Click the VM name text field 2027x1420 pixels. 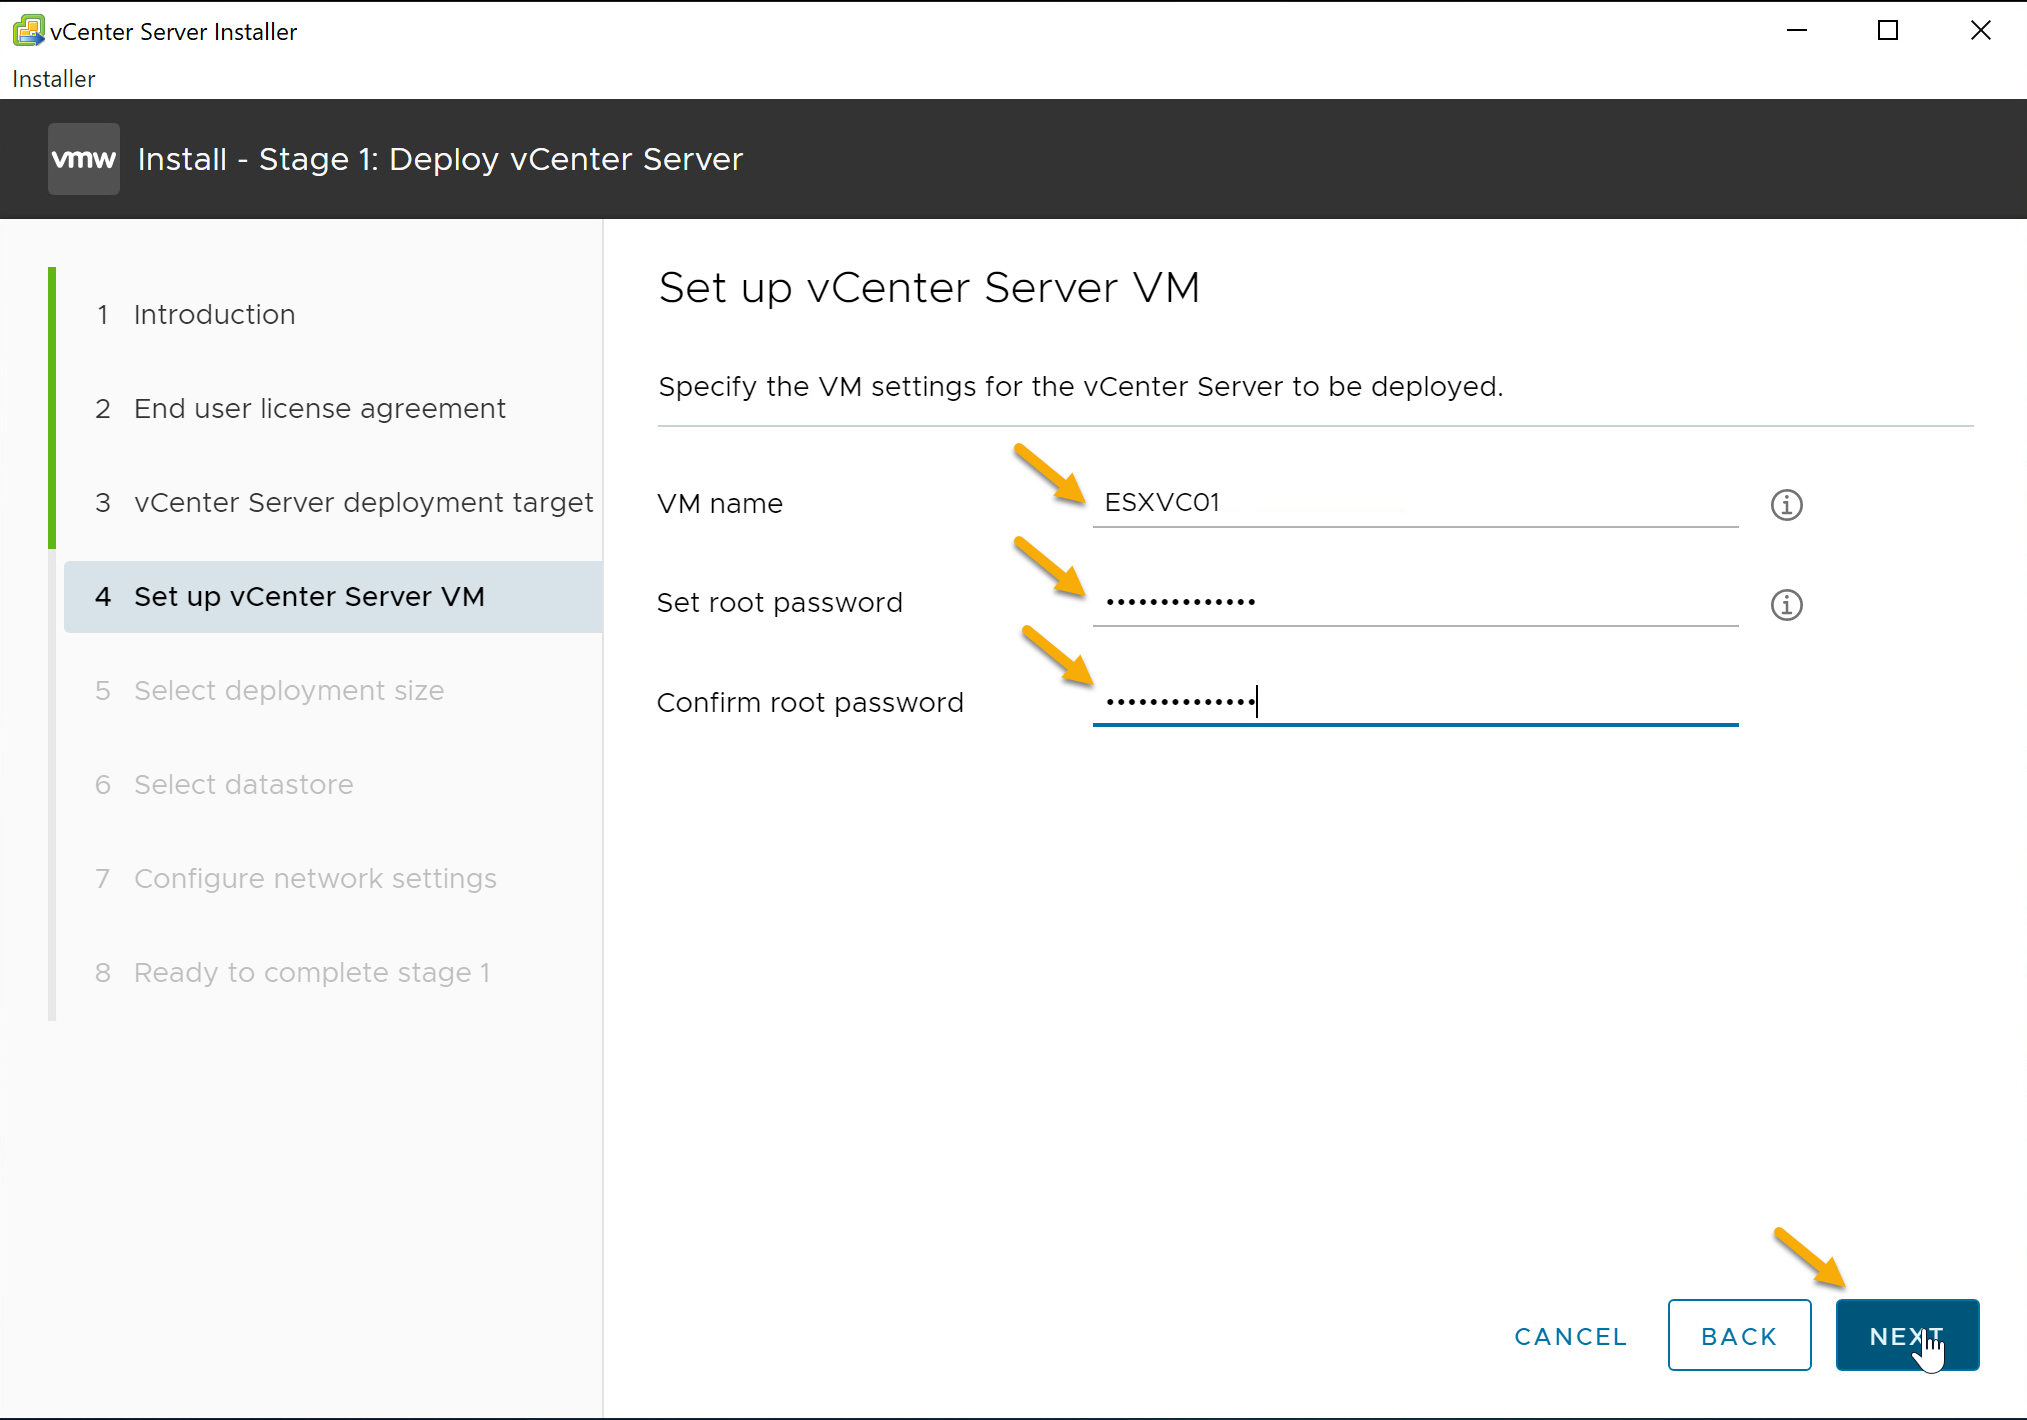[1414, 503]
